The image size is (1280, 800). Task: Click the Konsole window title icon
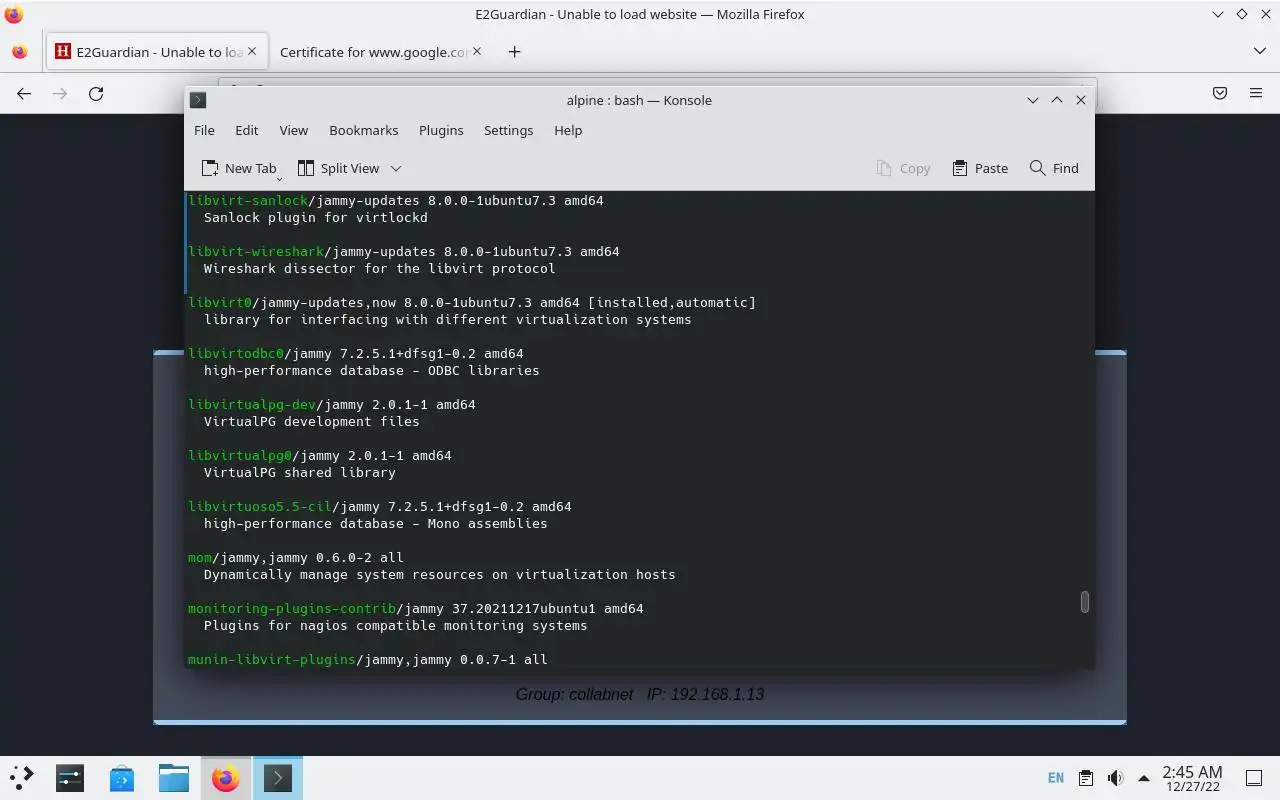click(x=198, y=100)
